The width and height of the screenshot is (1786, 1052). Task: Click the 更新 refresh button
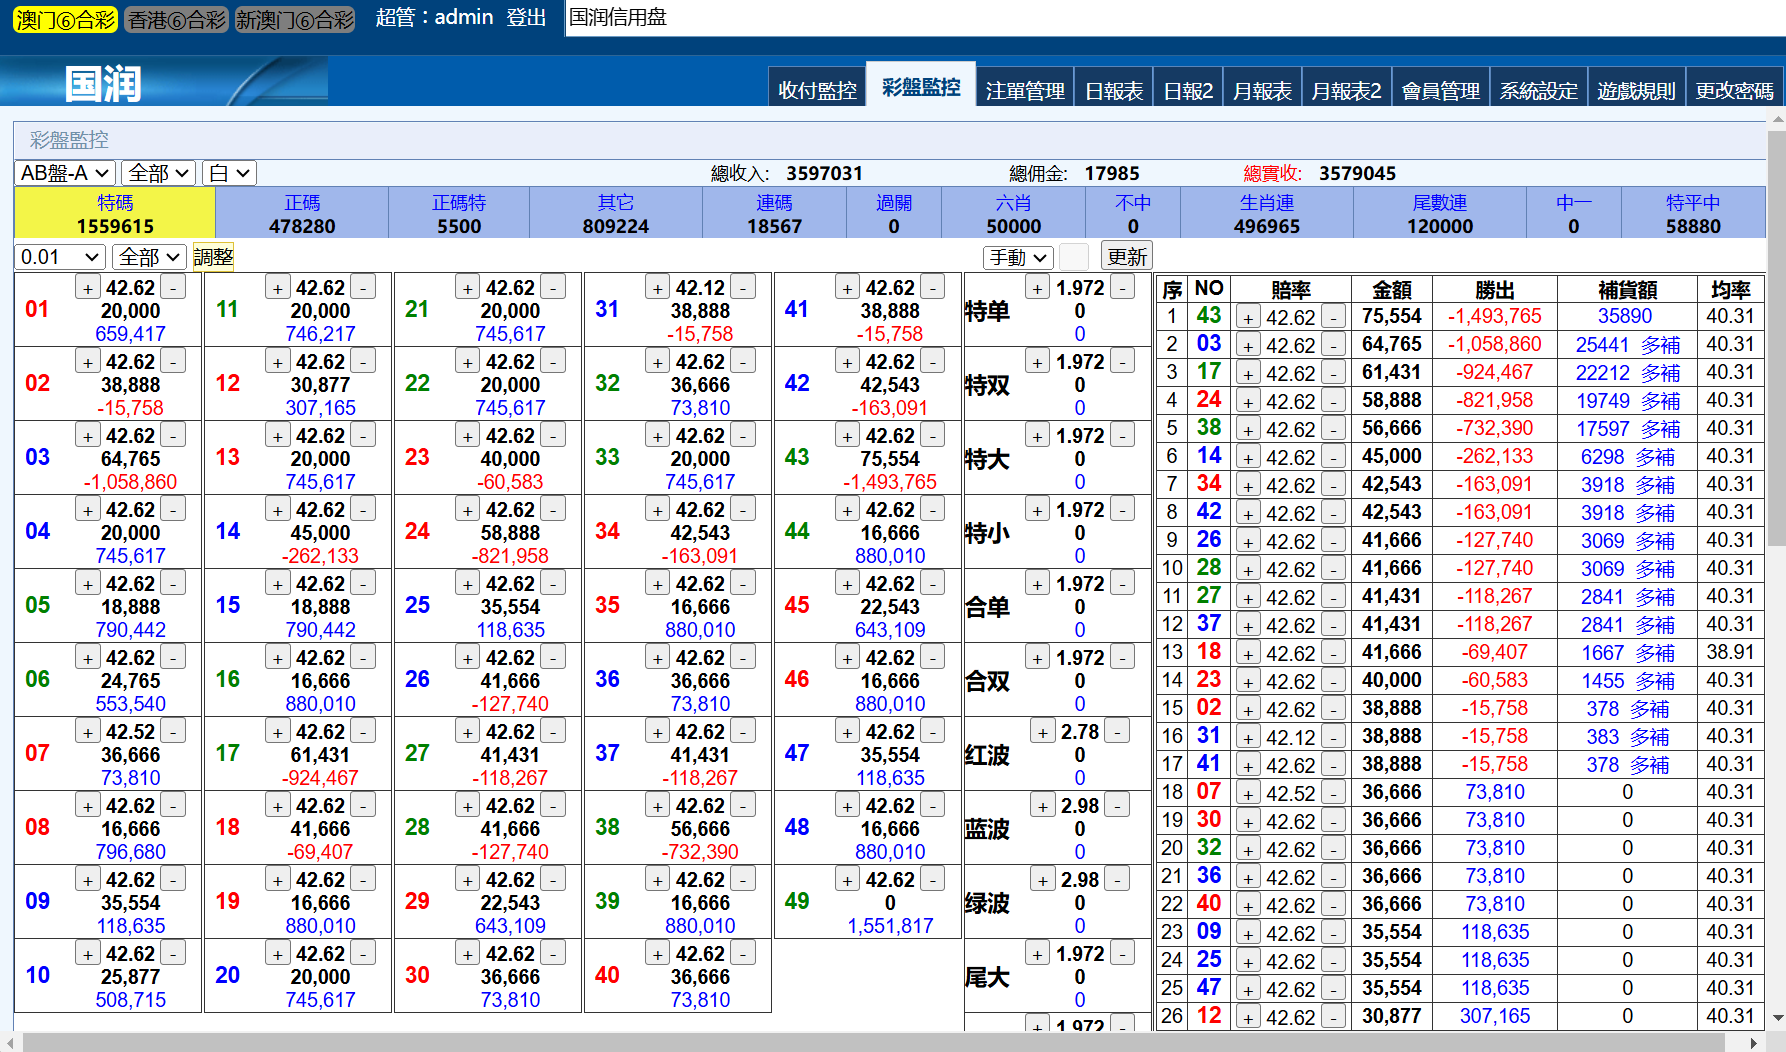[x=1127, y=257]
